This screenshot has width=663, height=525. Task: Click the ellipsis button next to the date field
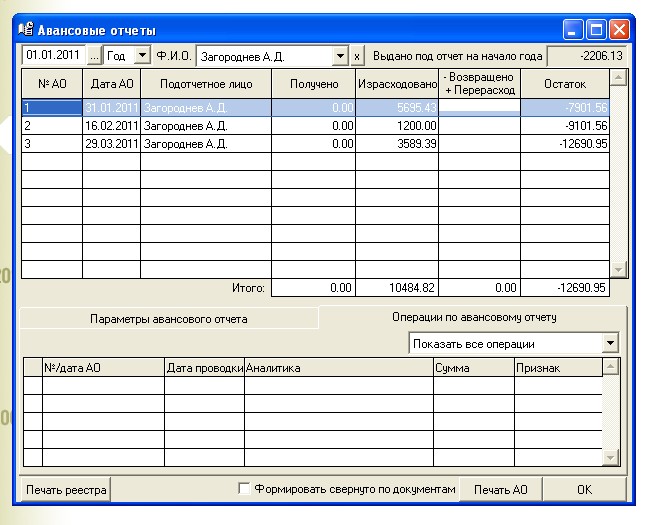click(94, 57)
